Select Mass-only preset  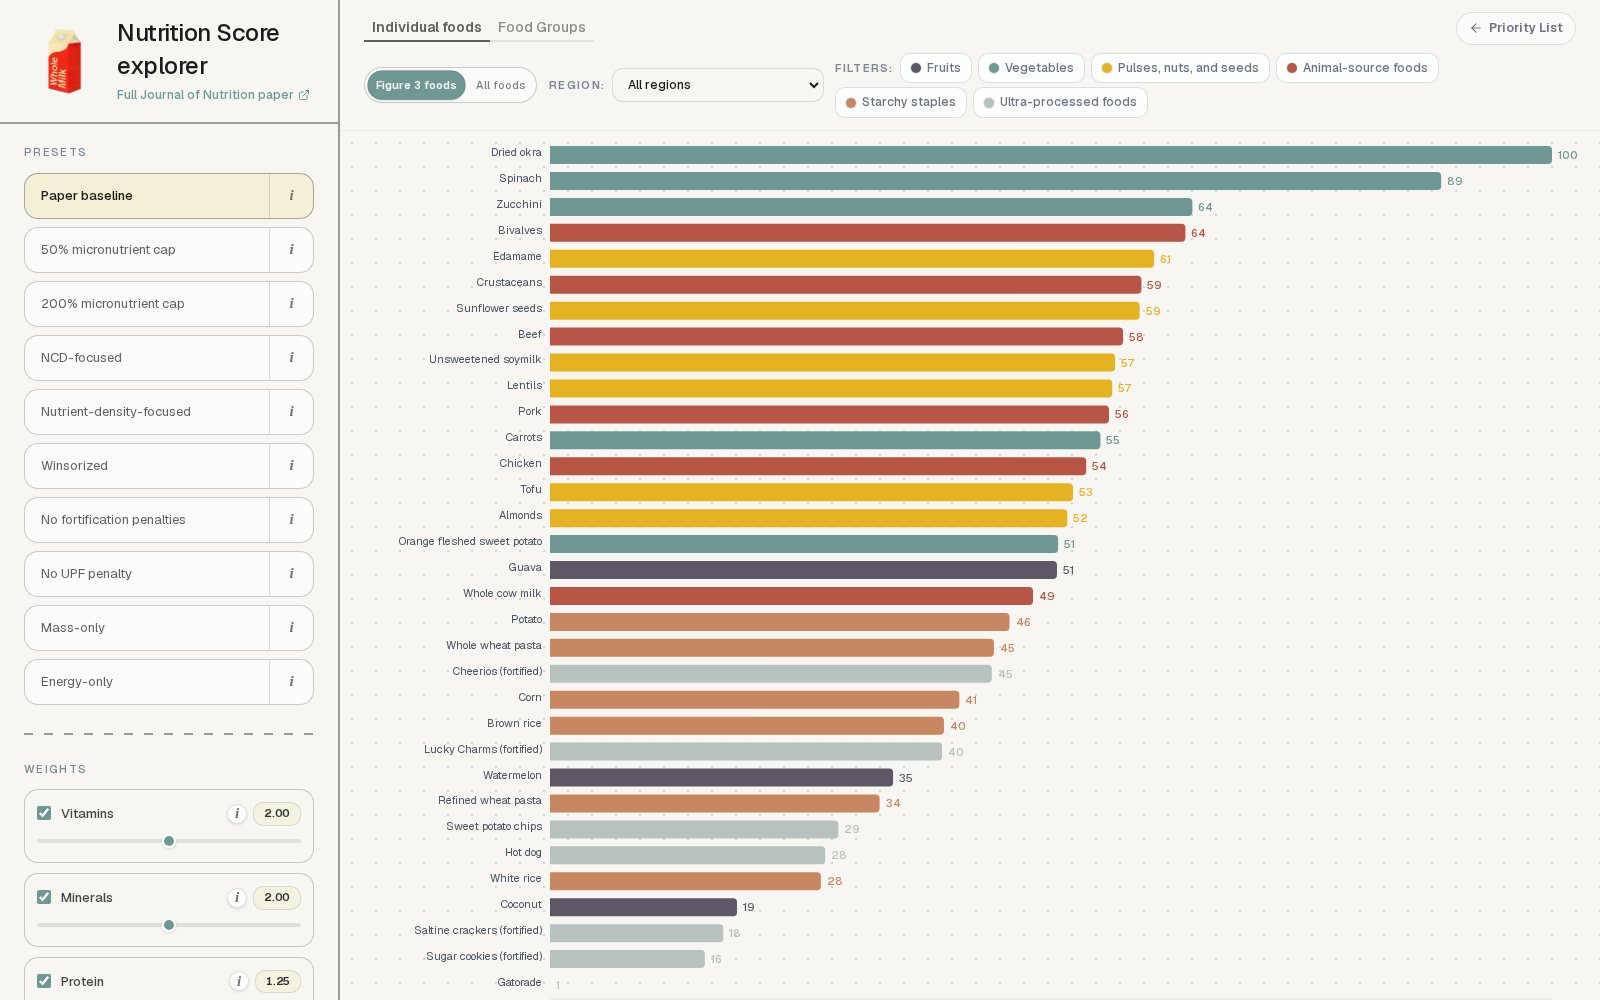click(x=147, y=628)
